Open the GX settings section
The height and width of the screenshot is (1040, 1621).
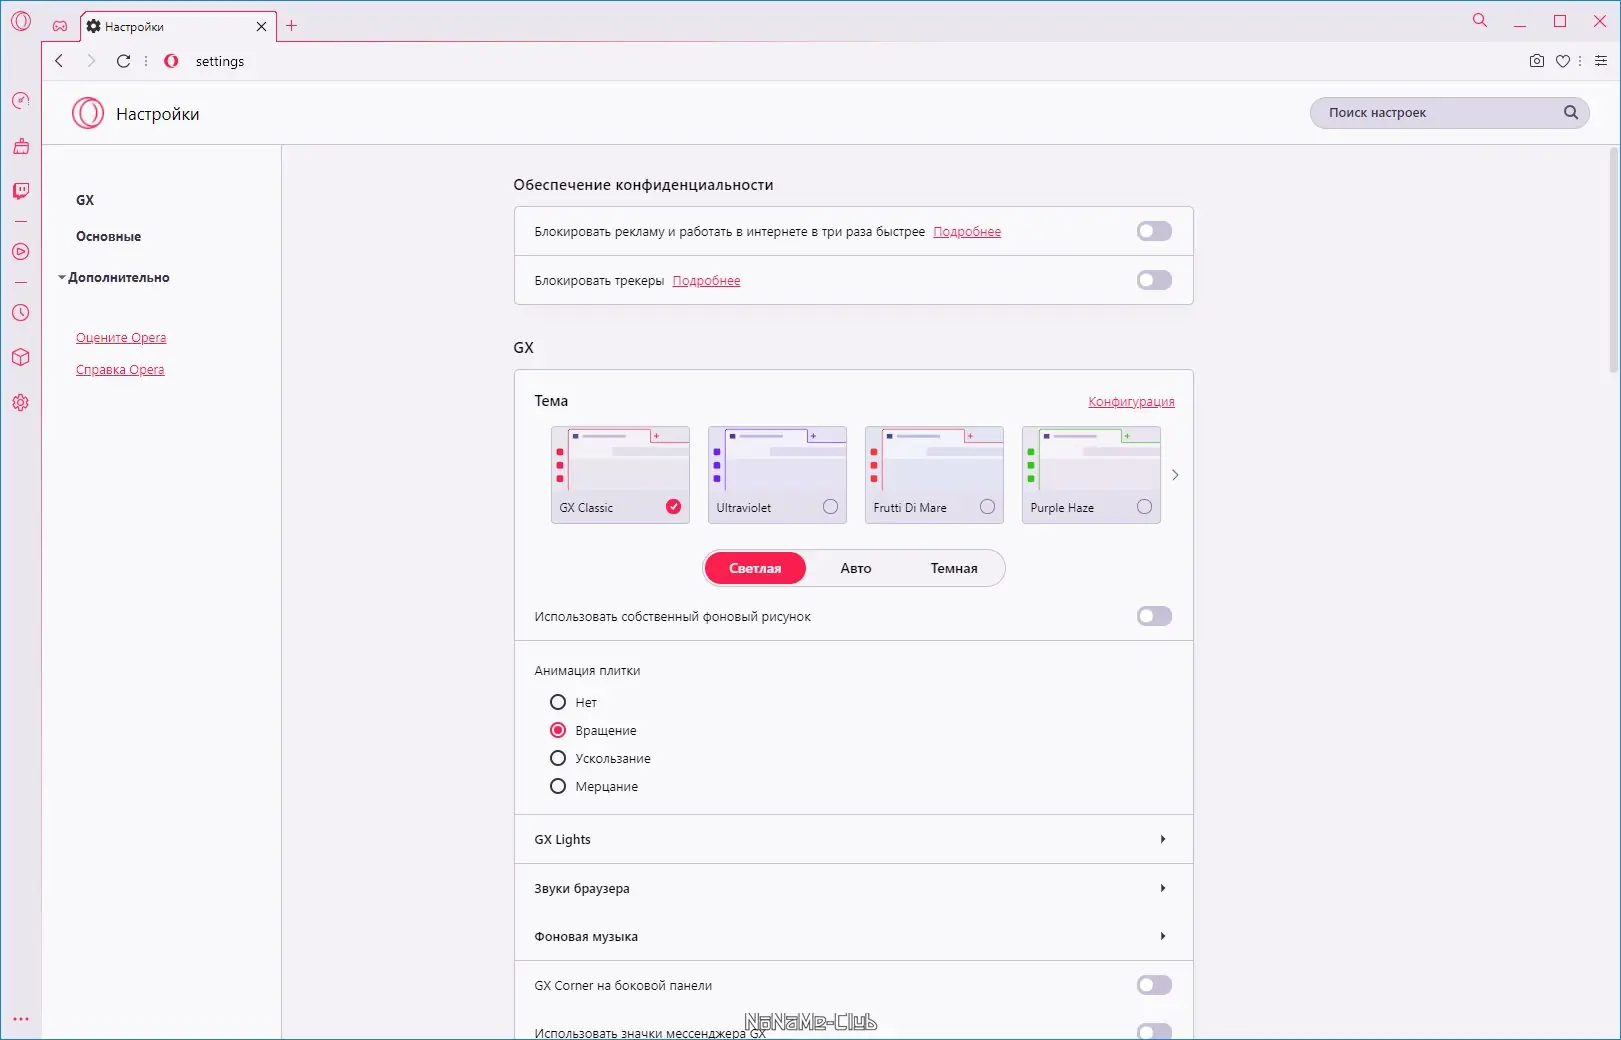point(85,200)
